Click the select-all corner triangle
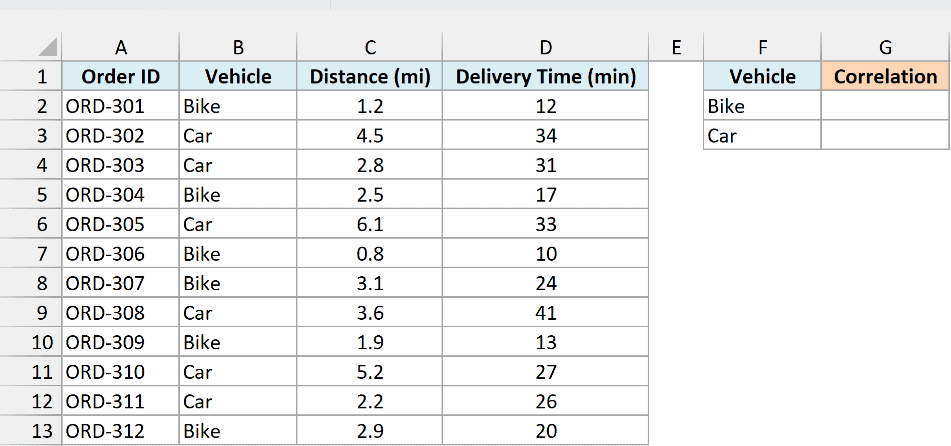Viewport: 951px width, 446px height. pyautogui.click(x=47, y=47)
